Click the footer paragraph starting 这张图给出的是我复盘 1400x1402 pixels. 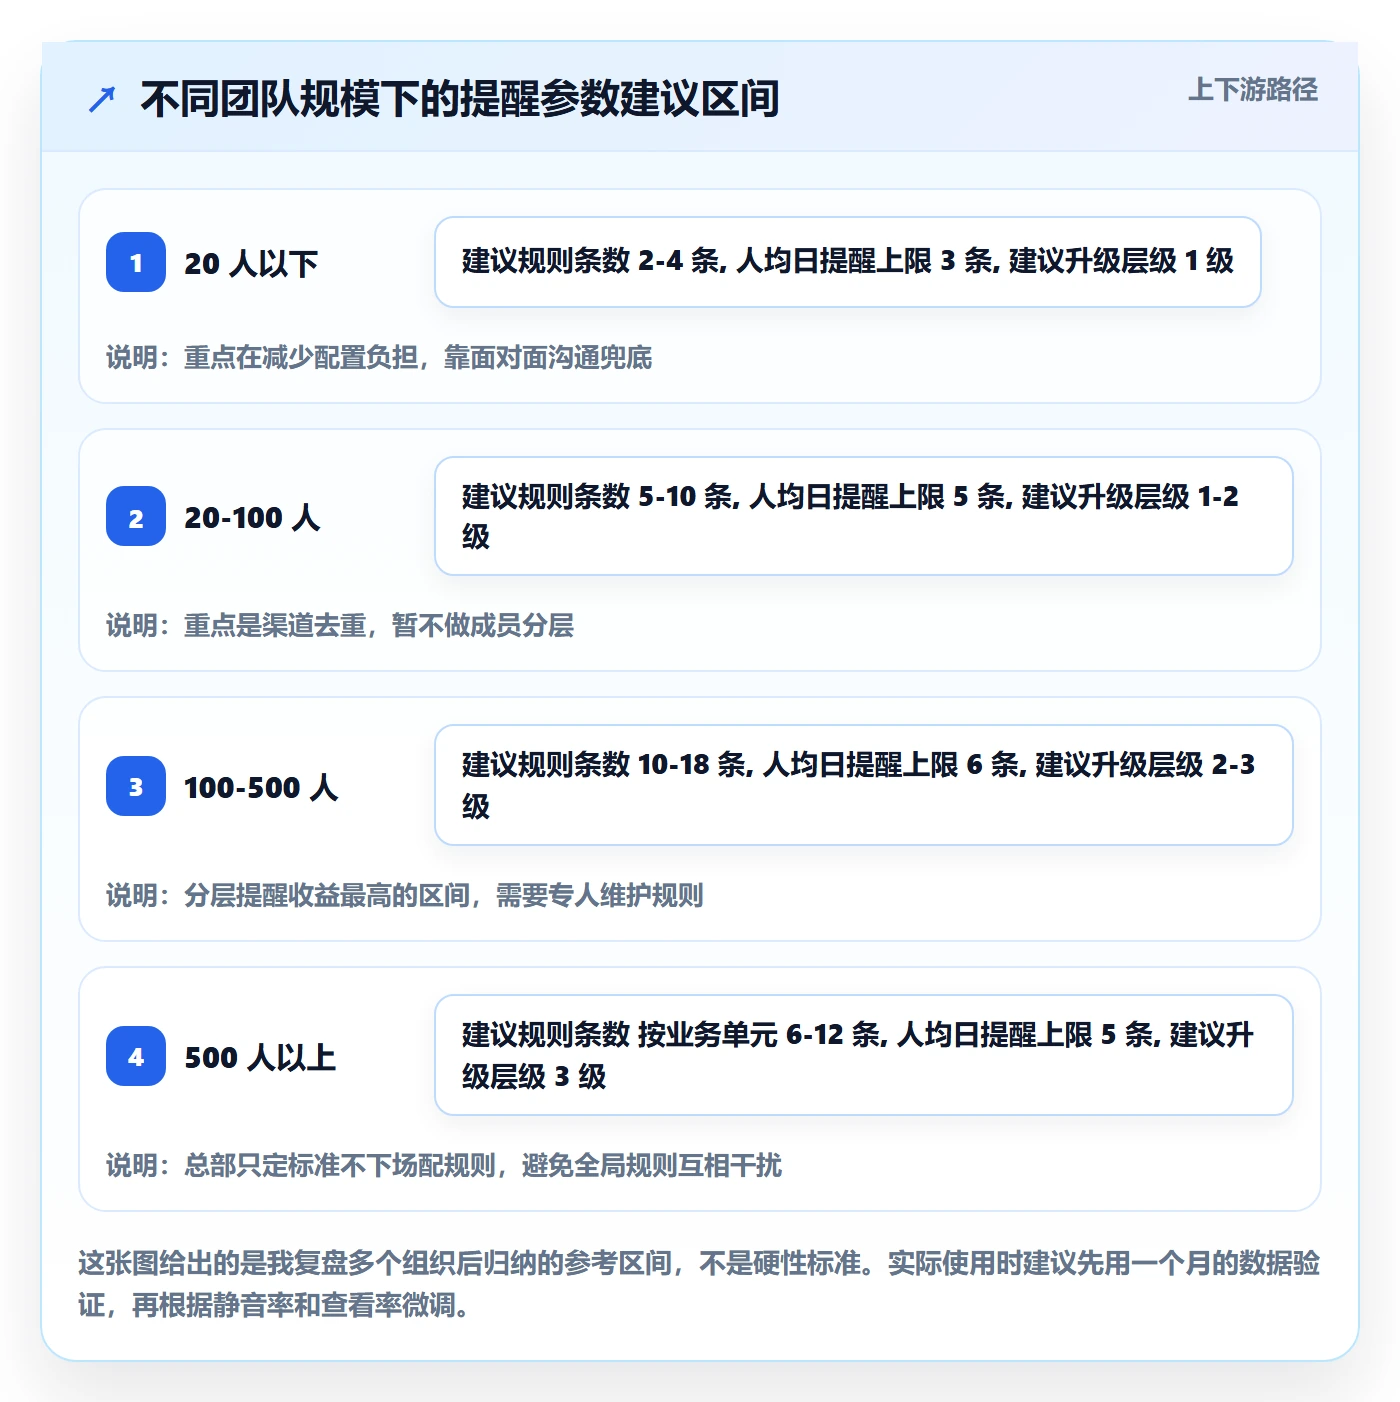click(699, 1284)
